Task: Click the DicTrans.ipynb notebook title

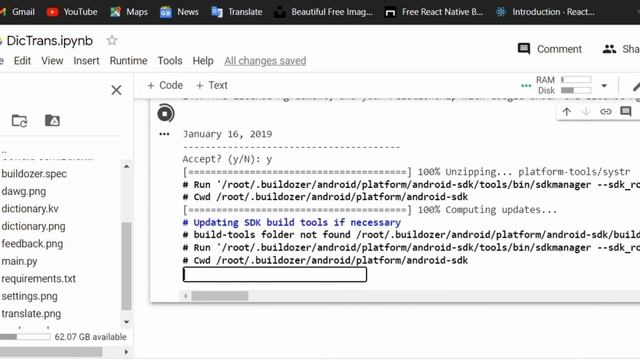Action: [x=50, y=41]
